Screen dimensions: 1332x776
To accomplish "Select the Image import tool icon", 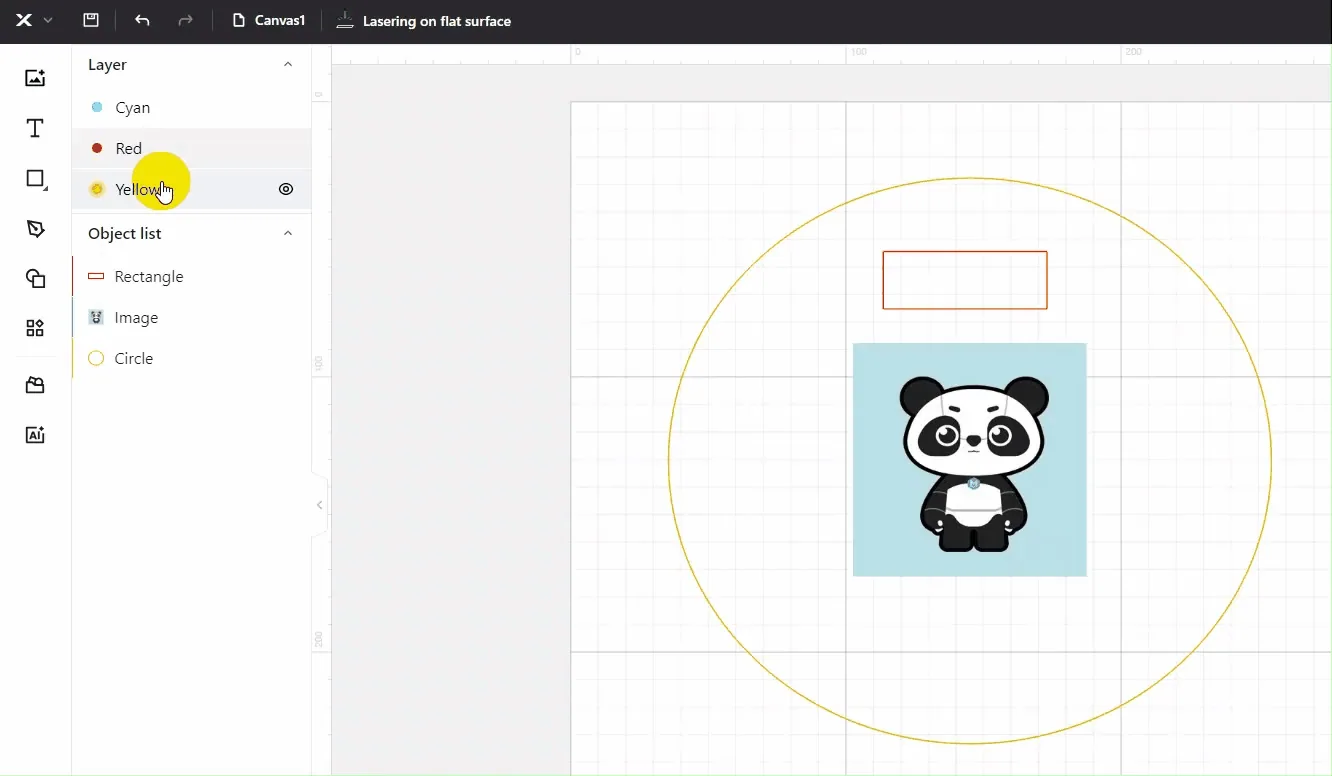I will coord(35,78).
